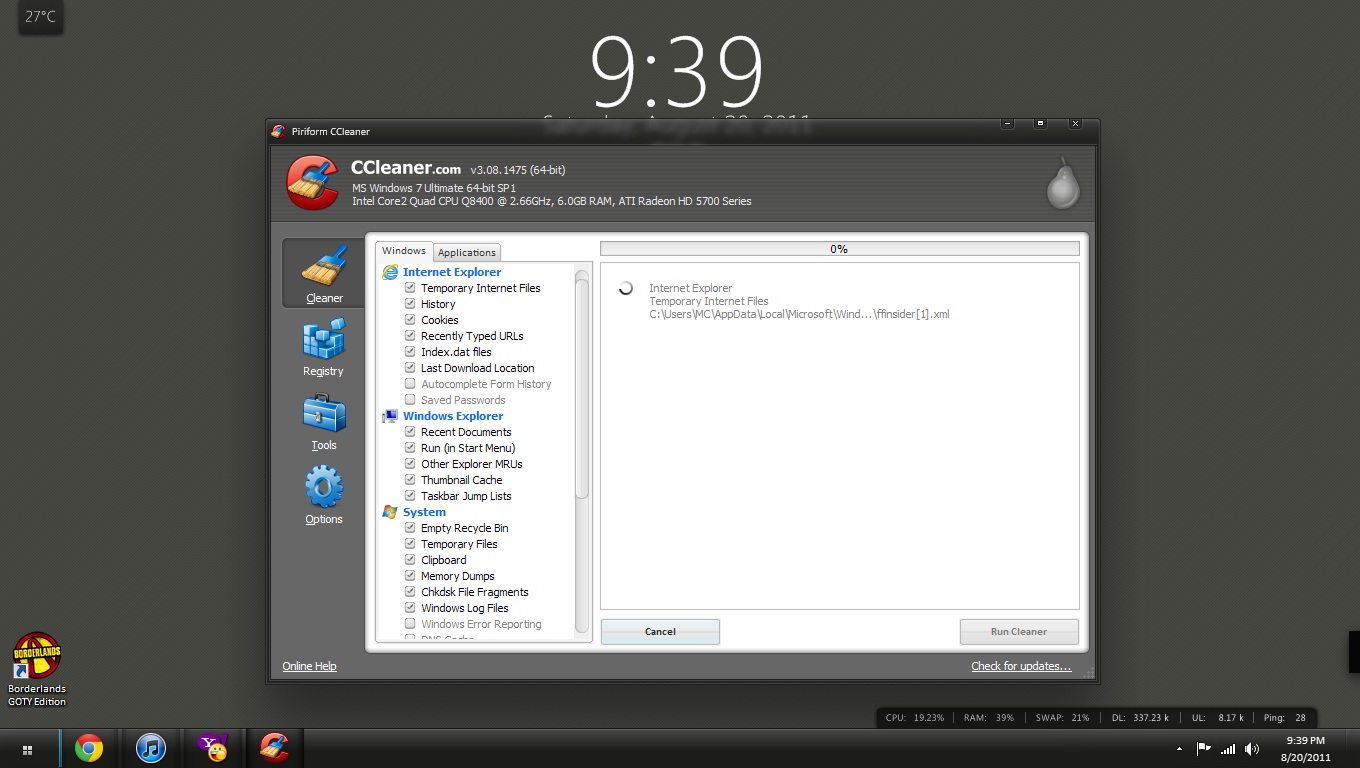The height and width of the screenshot is (768, 1360).
Task: Click the Run Cleaner button
Action: point(1019,632)
